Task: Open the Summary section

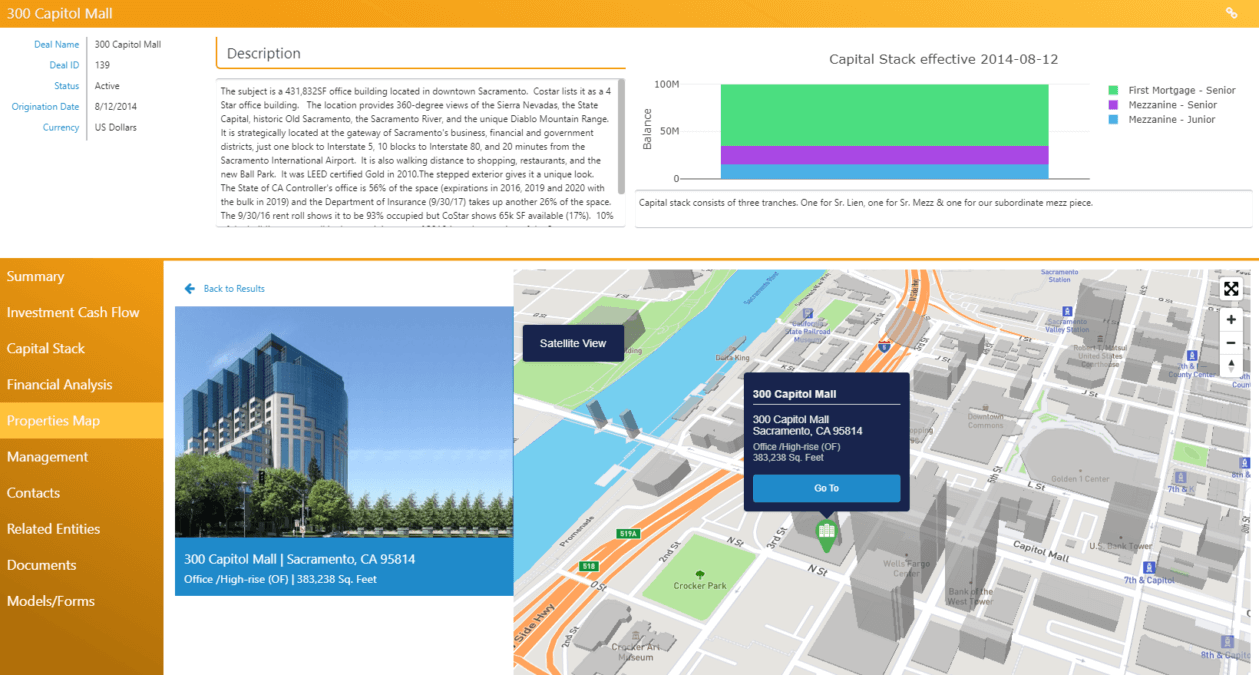Action: [82, 277]
